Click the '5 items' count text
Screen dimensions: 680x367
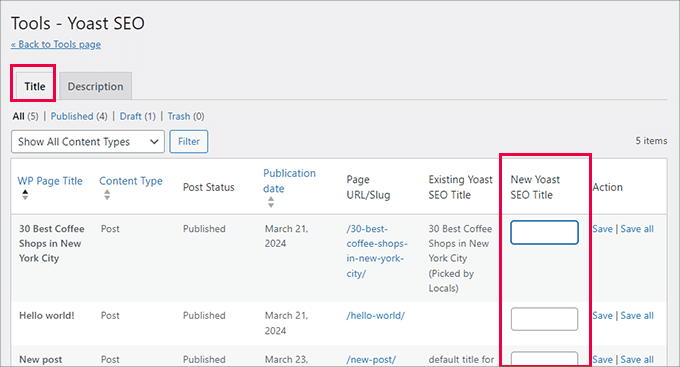click(x=651, y=141)
